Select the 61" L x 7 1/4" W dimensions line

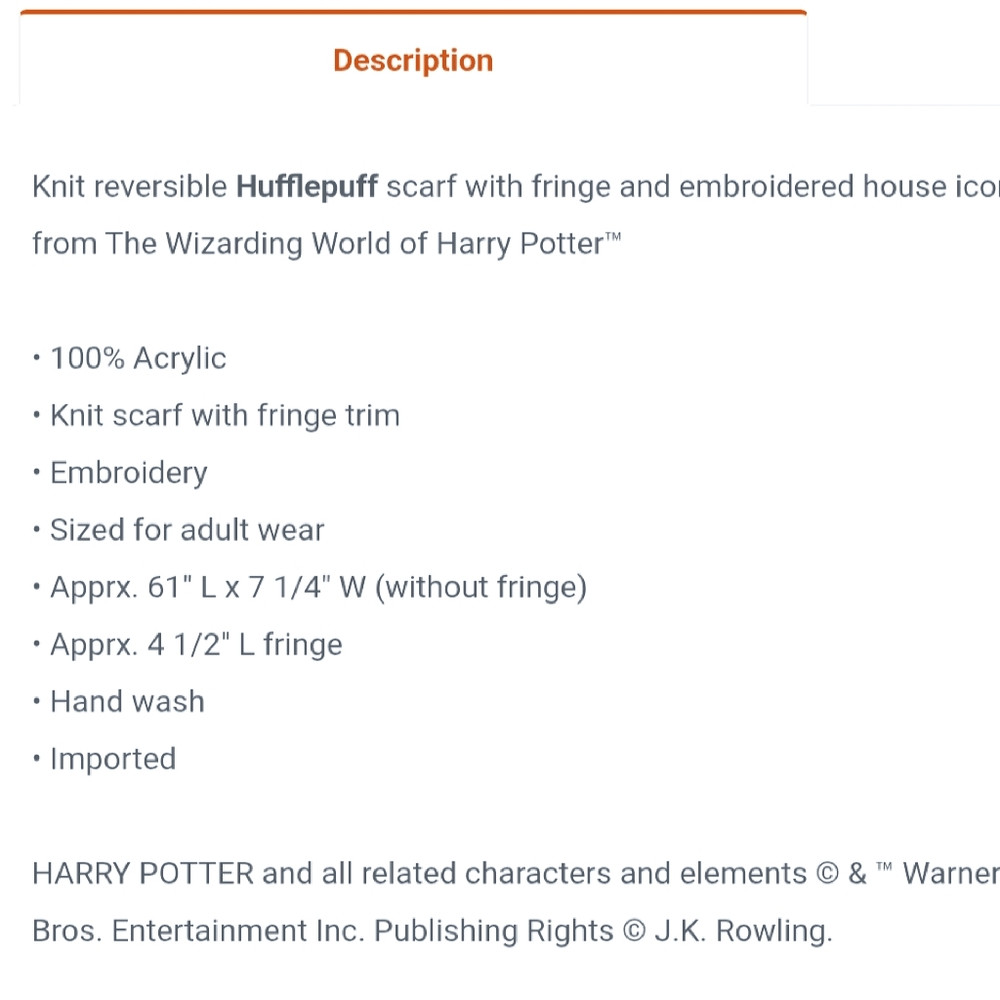[318, 587]
